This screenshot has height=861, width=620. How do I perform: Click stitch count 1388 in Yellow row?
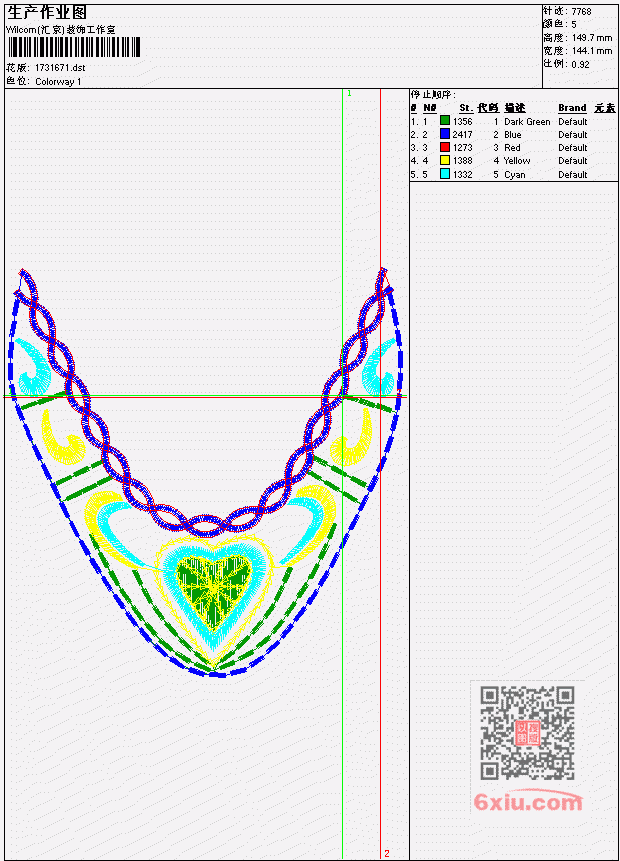click(x=462, y=161)
